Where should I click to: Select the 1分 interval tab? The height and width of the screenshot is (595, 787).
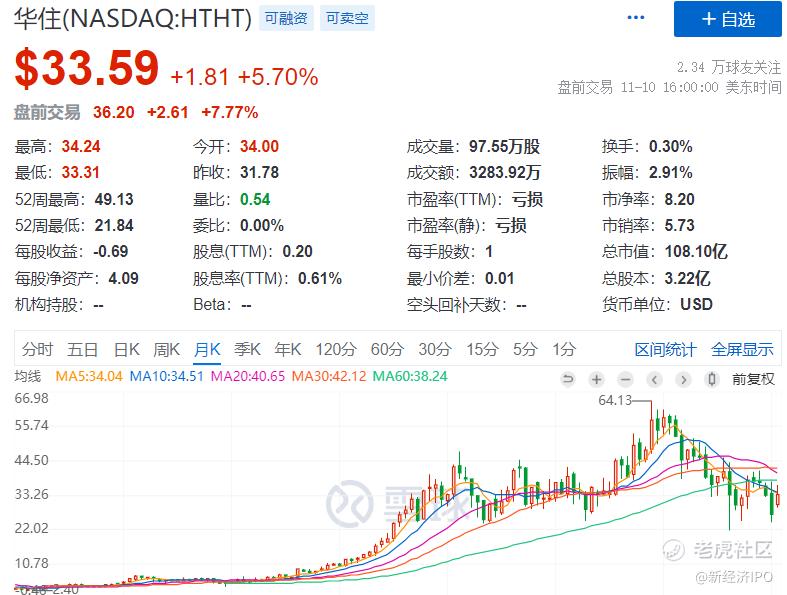(x=564, y=349)
